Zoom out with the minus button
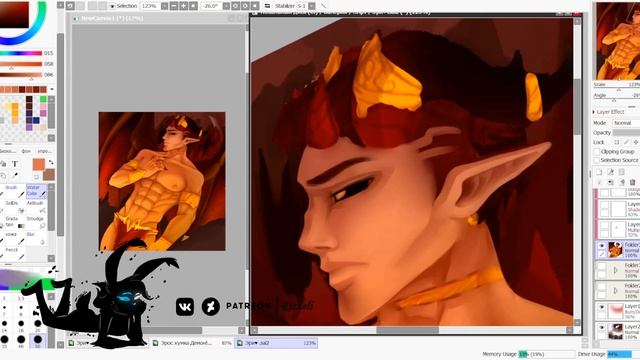 [x=174, y=6]
